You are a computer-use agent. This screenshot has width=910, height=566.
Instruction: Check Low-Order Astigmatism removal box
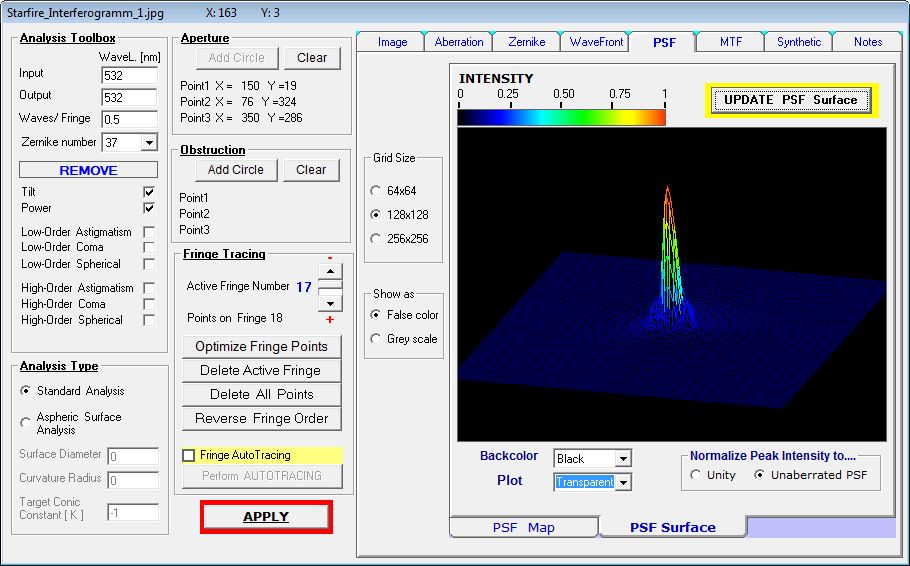click(x=149, y=232)
